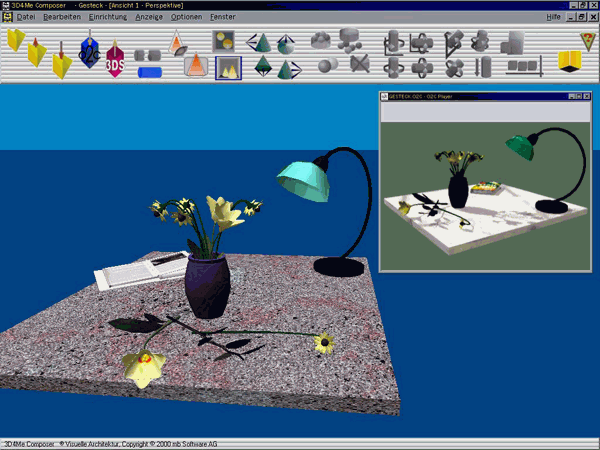Image resolution: width=600 pixels, height=450 pixels.
Task: Click the 3DS import icon
Action: tap(115, 60)
